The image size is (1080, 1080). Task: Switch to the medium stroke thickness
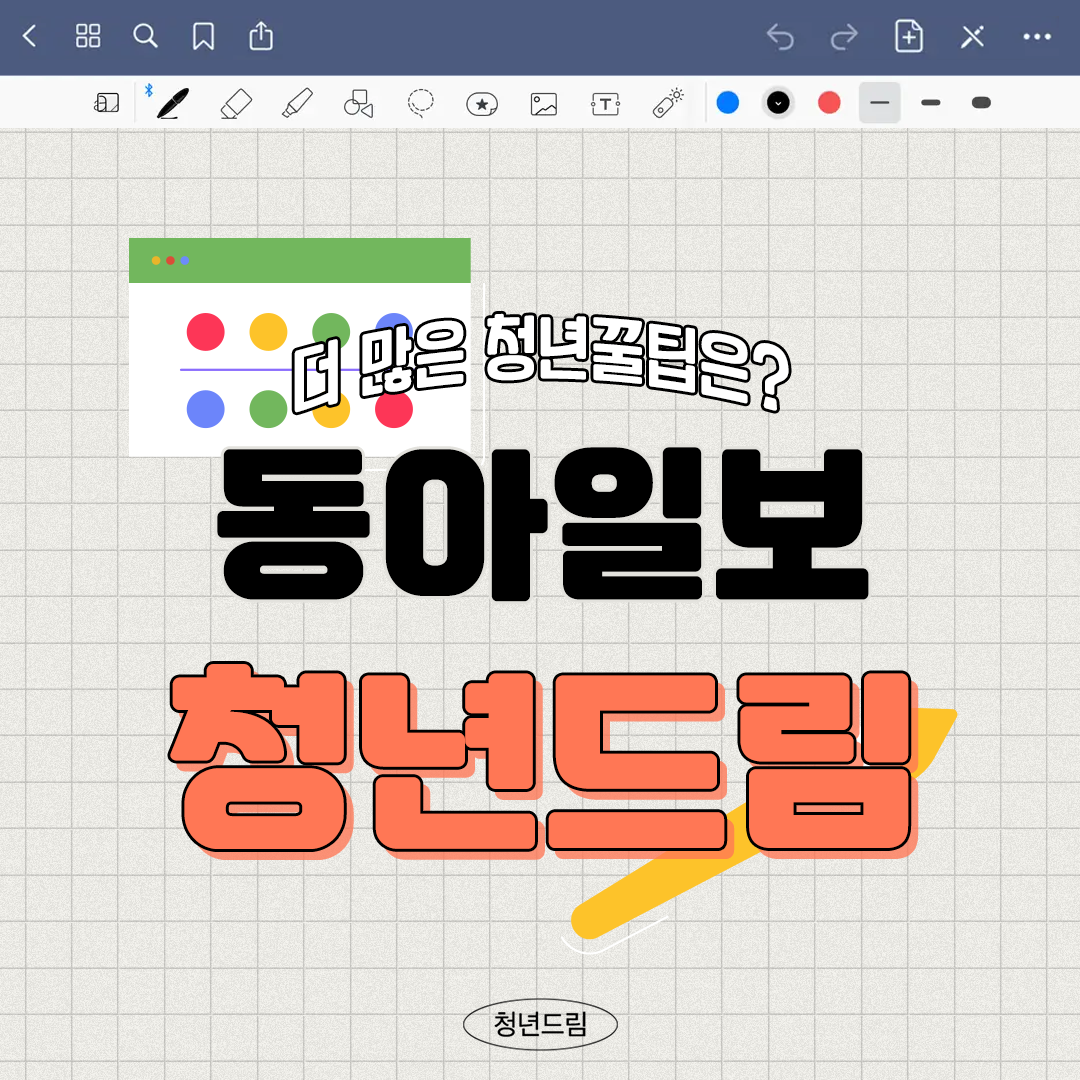(x=931, y=102)
